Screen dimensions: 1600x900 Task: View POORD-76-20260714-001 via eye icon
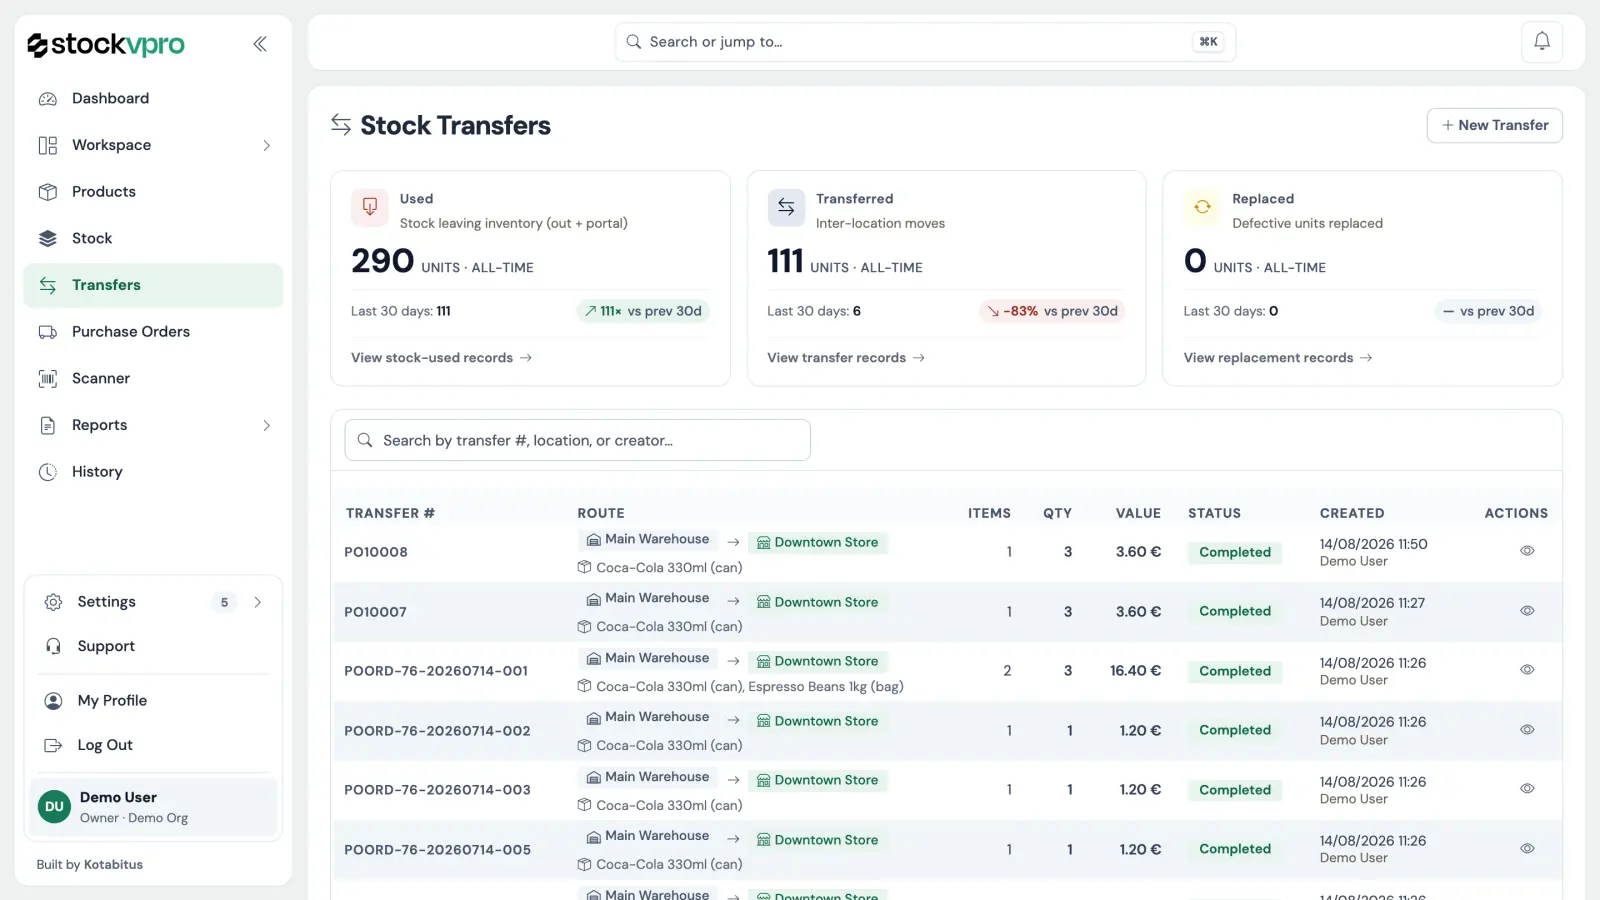click(1527, 670)
